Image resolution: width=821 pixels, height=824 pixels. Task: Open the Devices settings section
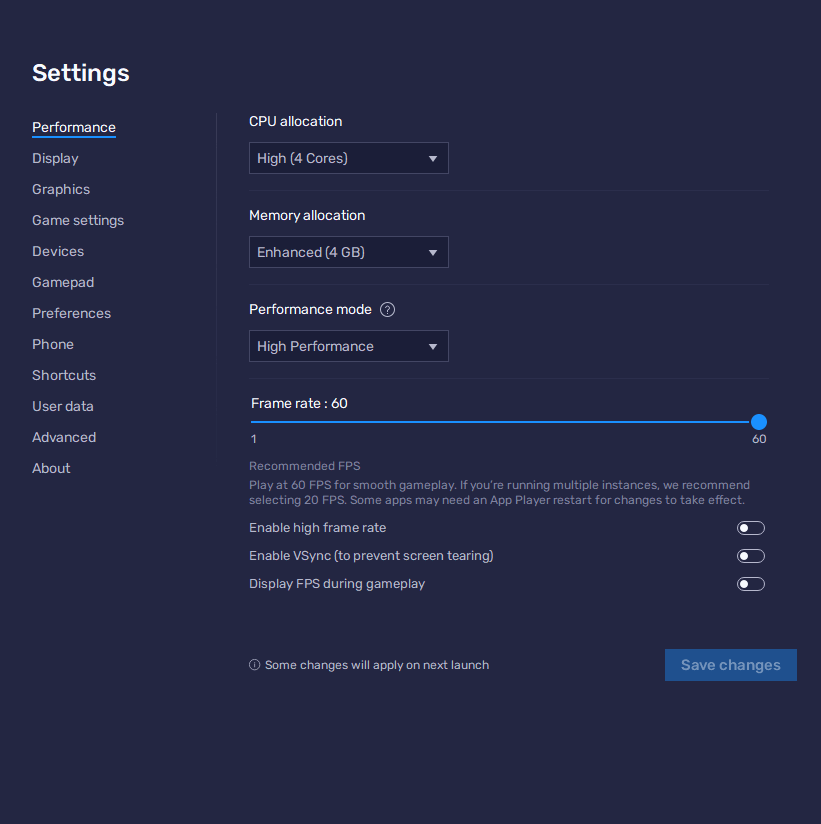pos(57,251)
